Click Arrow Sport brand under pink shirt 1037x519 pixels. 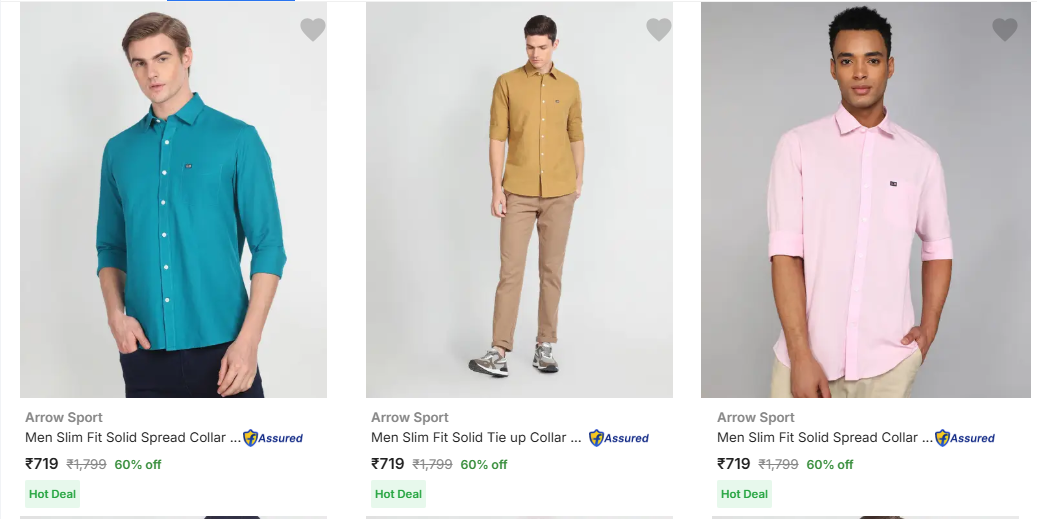[x=756, y=417]
